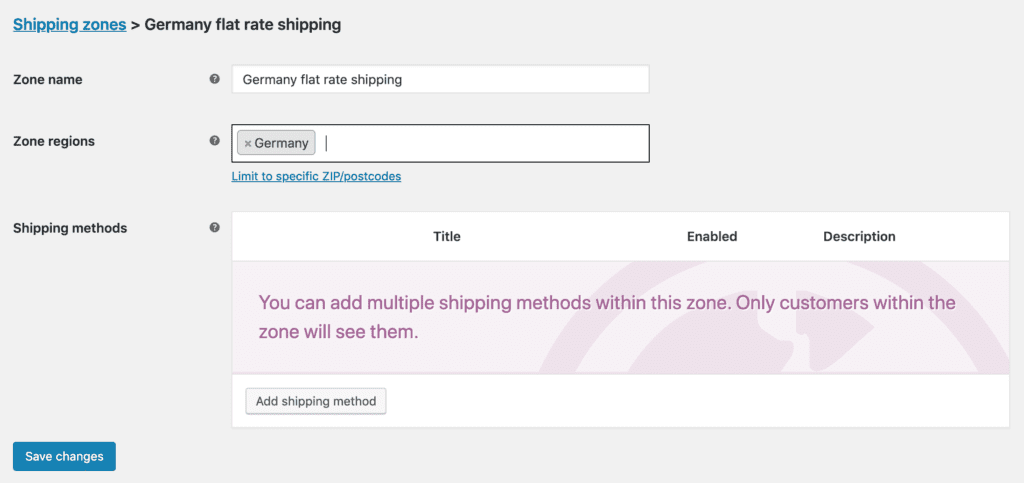The image size is (1024, 483).
Task: Click the Zone name label
Action: click(x=48, y=80)
